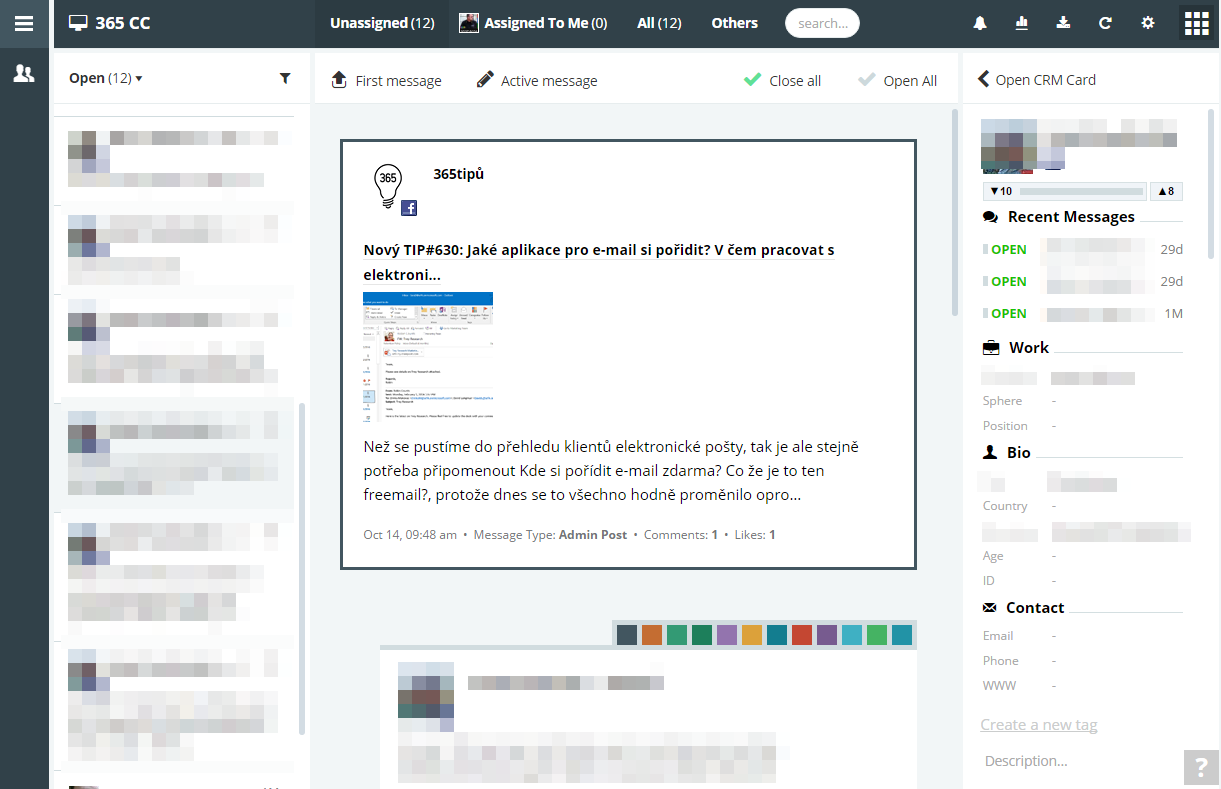This screenshot has height=789, width=1221.
Task: Select the All (12) tab
Action: click(x=659, y=23)
